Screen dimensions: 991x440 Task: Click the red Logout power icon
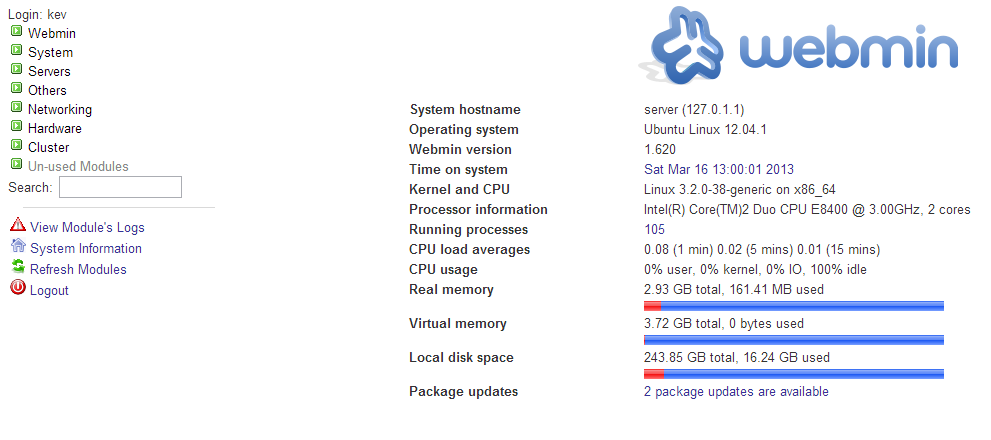(17, 289)
